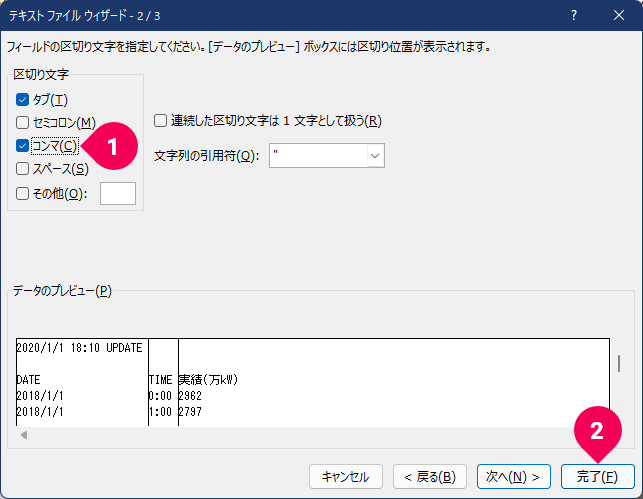
Task: Click the help question mark icon
Action: tap(574, 16)
